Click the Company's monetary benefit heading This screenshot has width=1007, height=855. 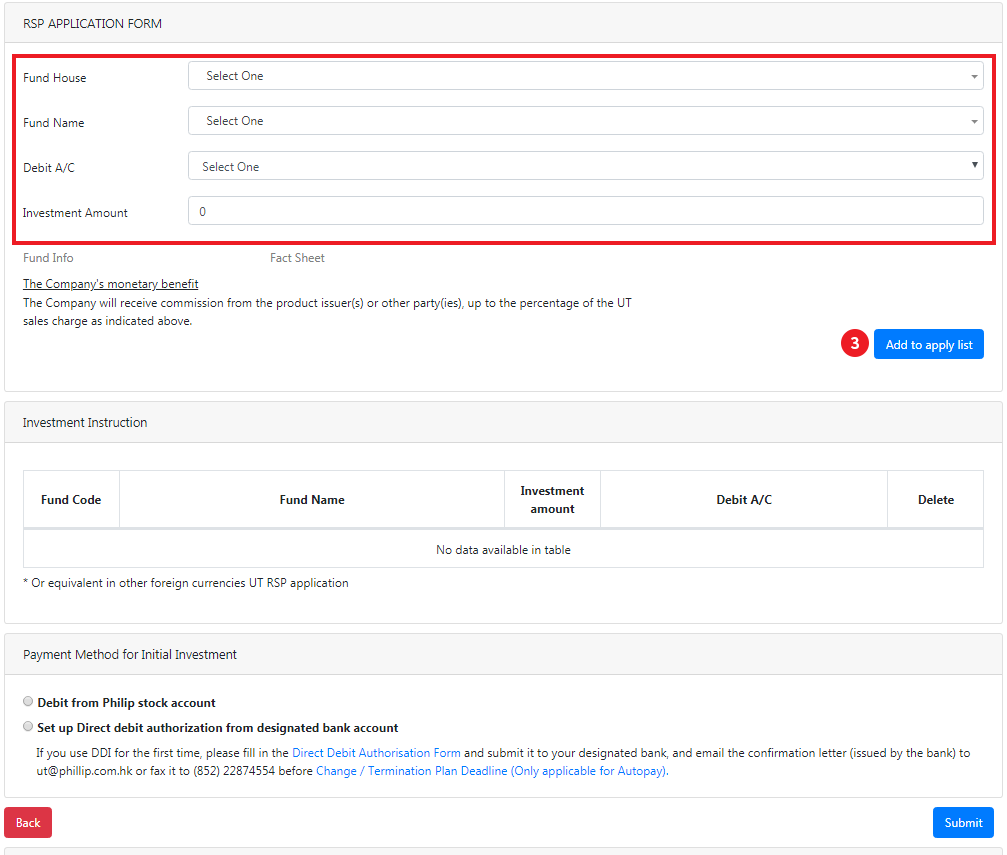click(110, 284)
